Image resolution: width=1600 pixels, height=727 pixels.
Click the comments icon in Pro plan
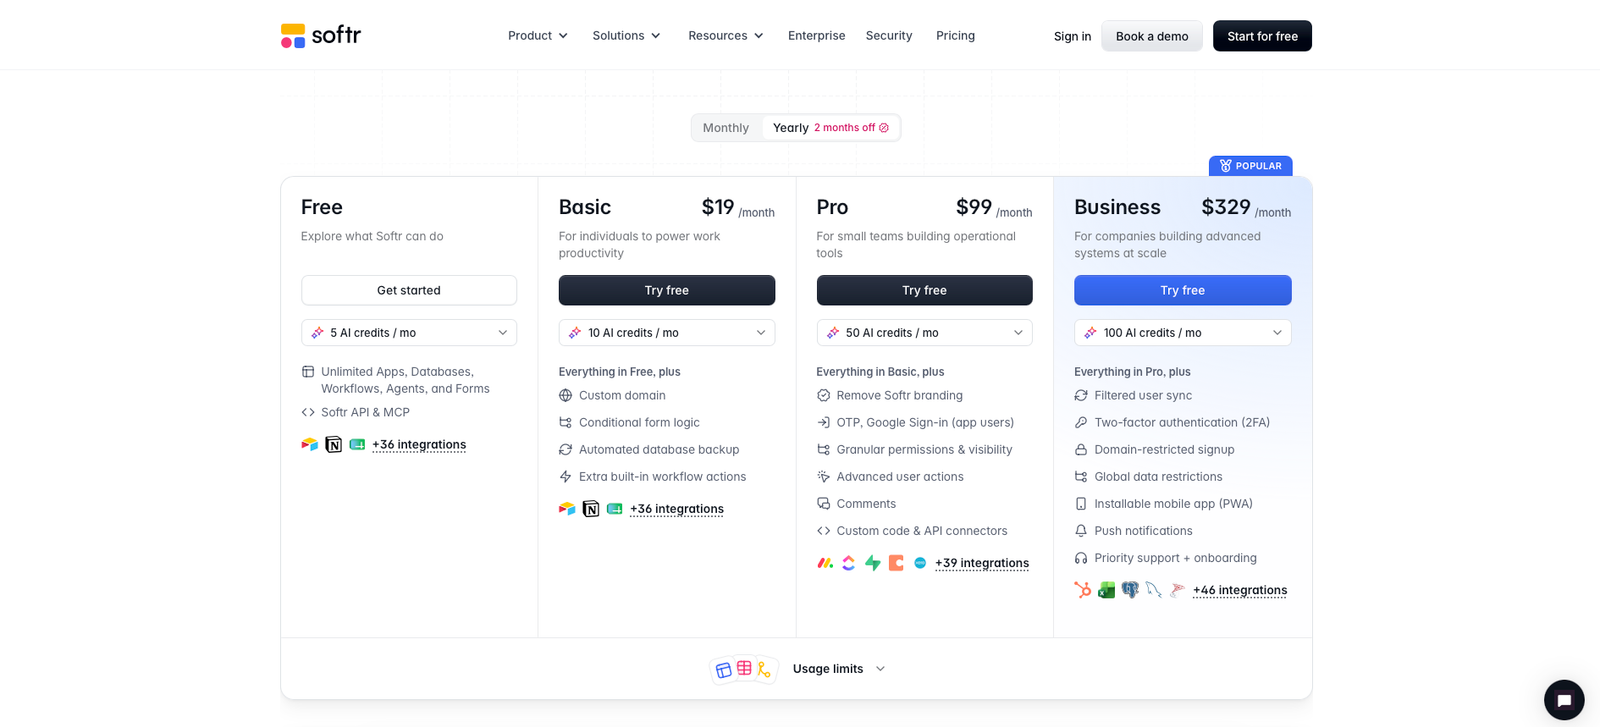coord(824,504)
